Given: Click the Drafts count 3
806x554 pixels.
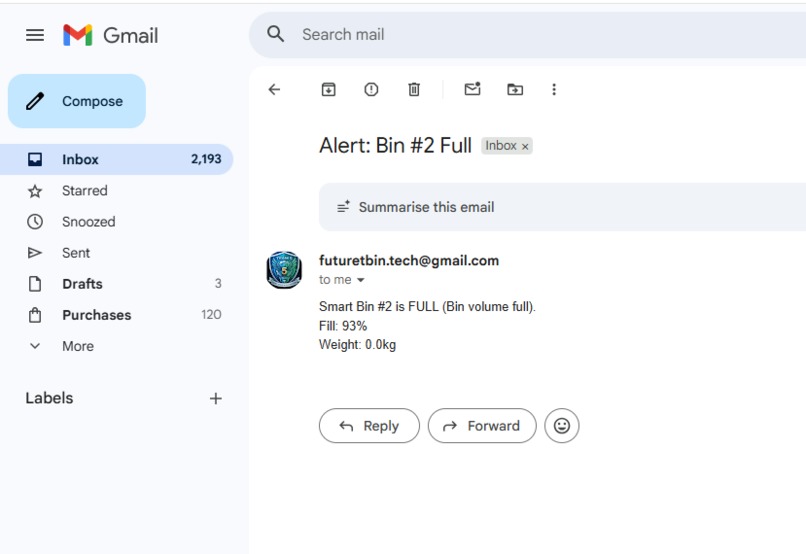Looking at the screenshot, I should pos(218,284).
